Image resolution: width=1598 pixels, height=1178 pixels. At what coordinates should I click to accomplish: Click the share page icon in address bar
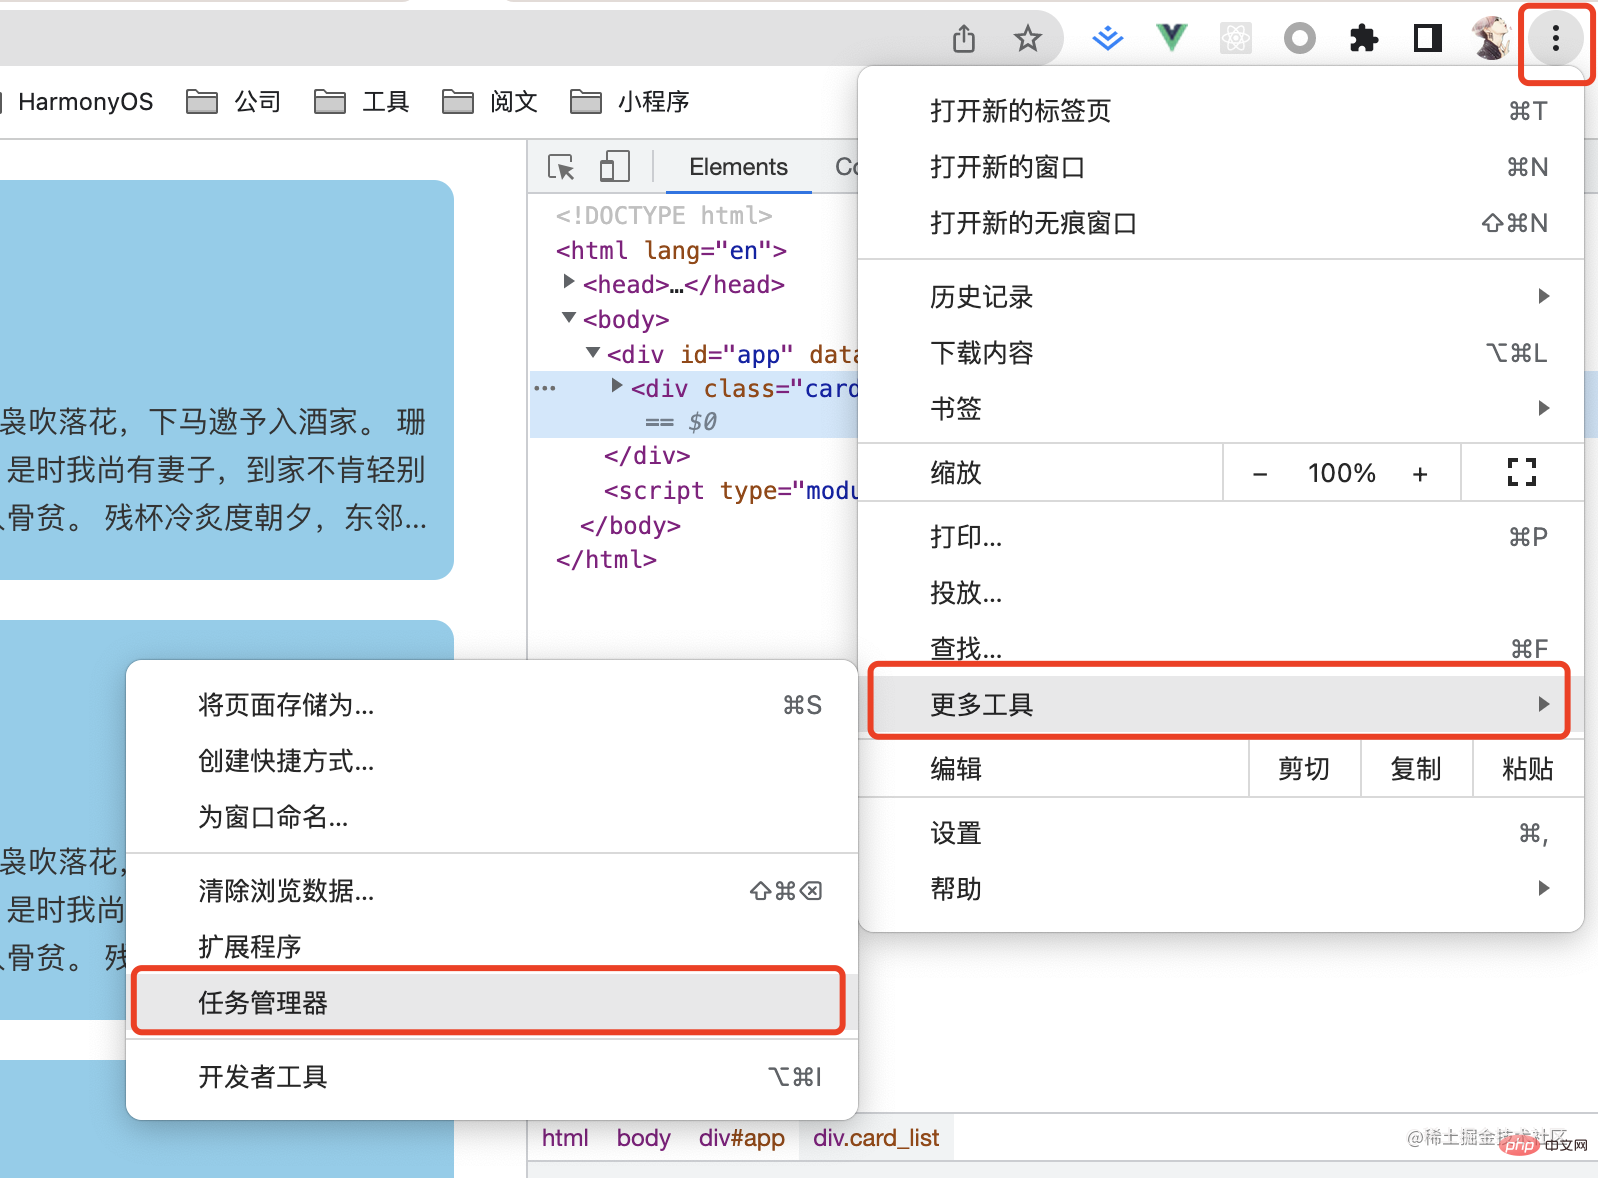click(964, 39)
